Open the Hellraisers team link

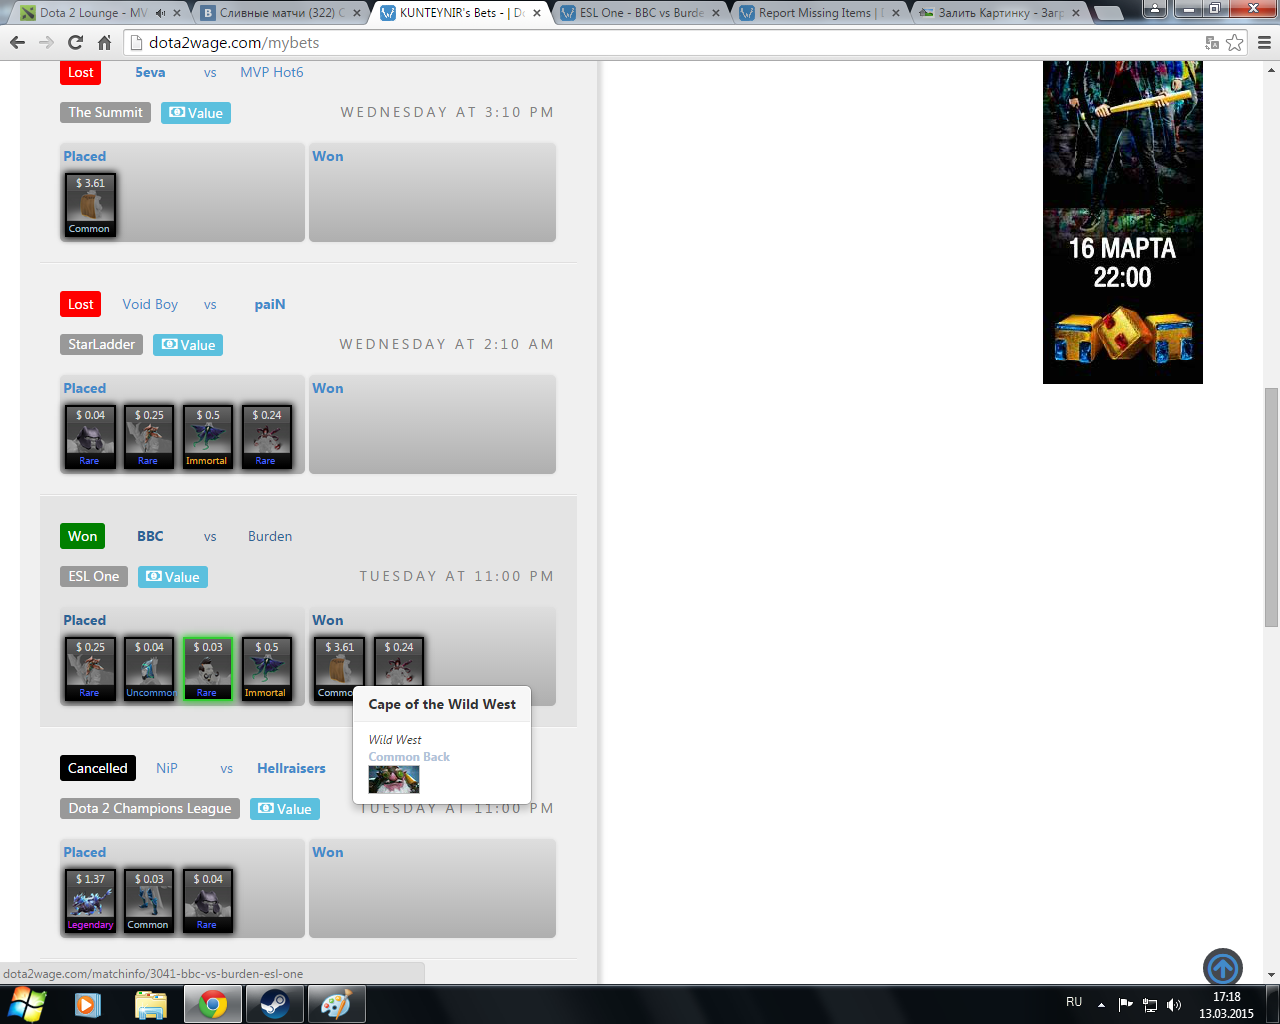[x=291, y=768]
